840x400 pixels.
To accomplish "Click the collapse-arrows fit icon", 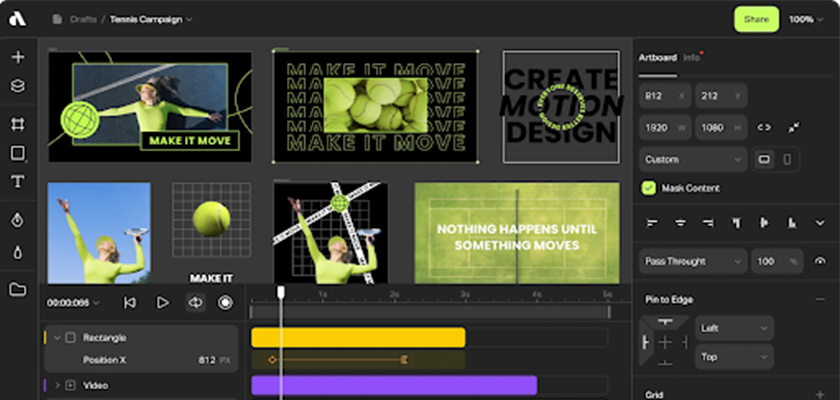I will coord(793,127).
